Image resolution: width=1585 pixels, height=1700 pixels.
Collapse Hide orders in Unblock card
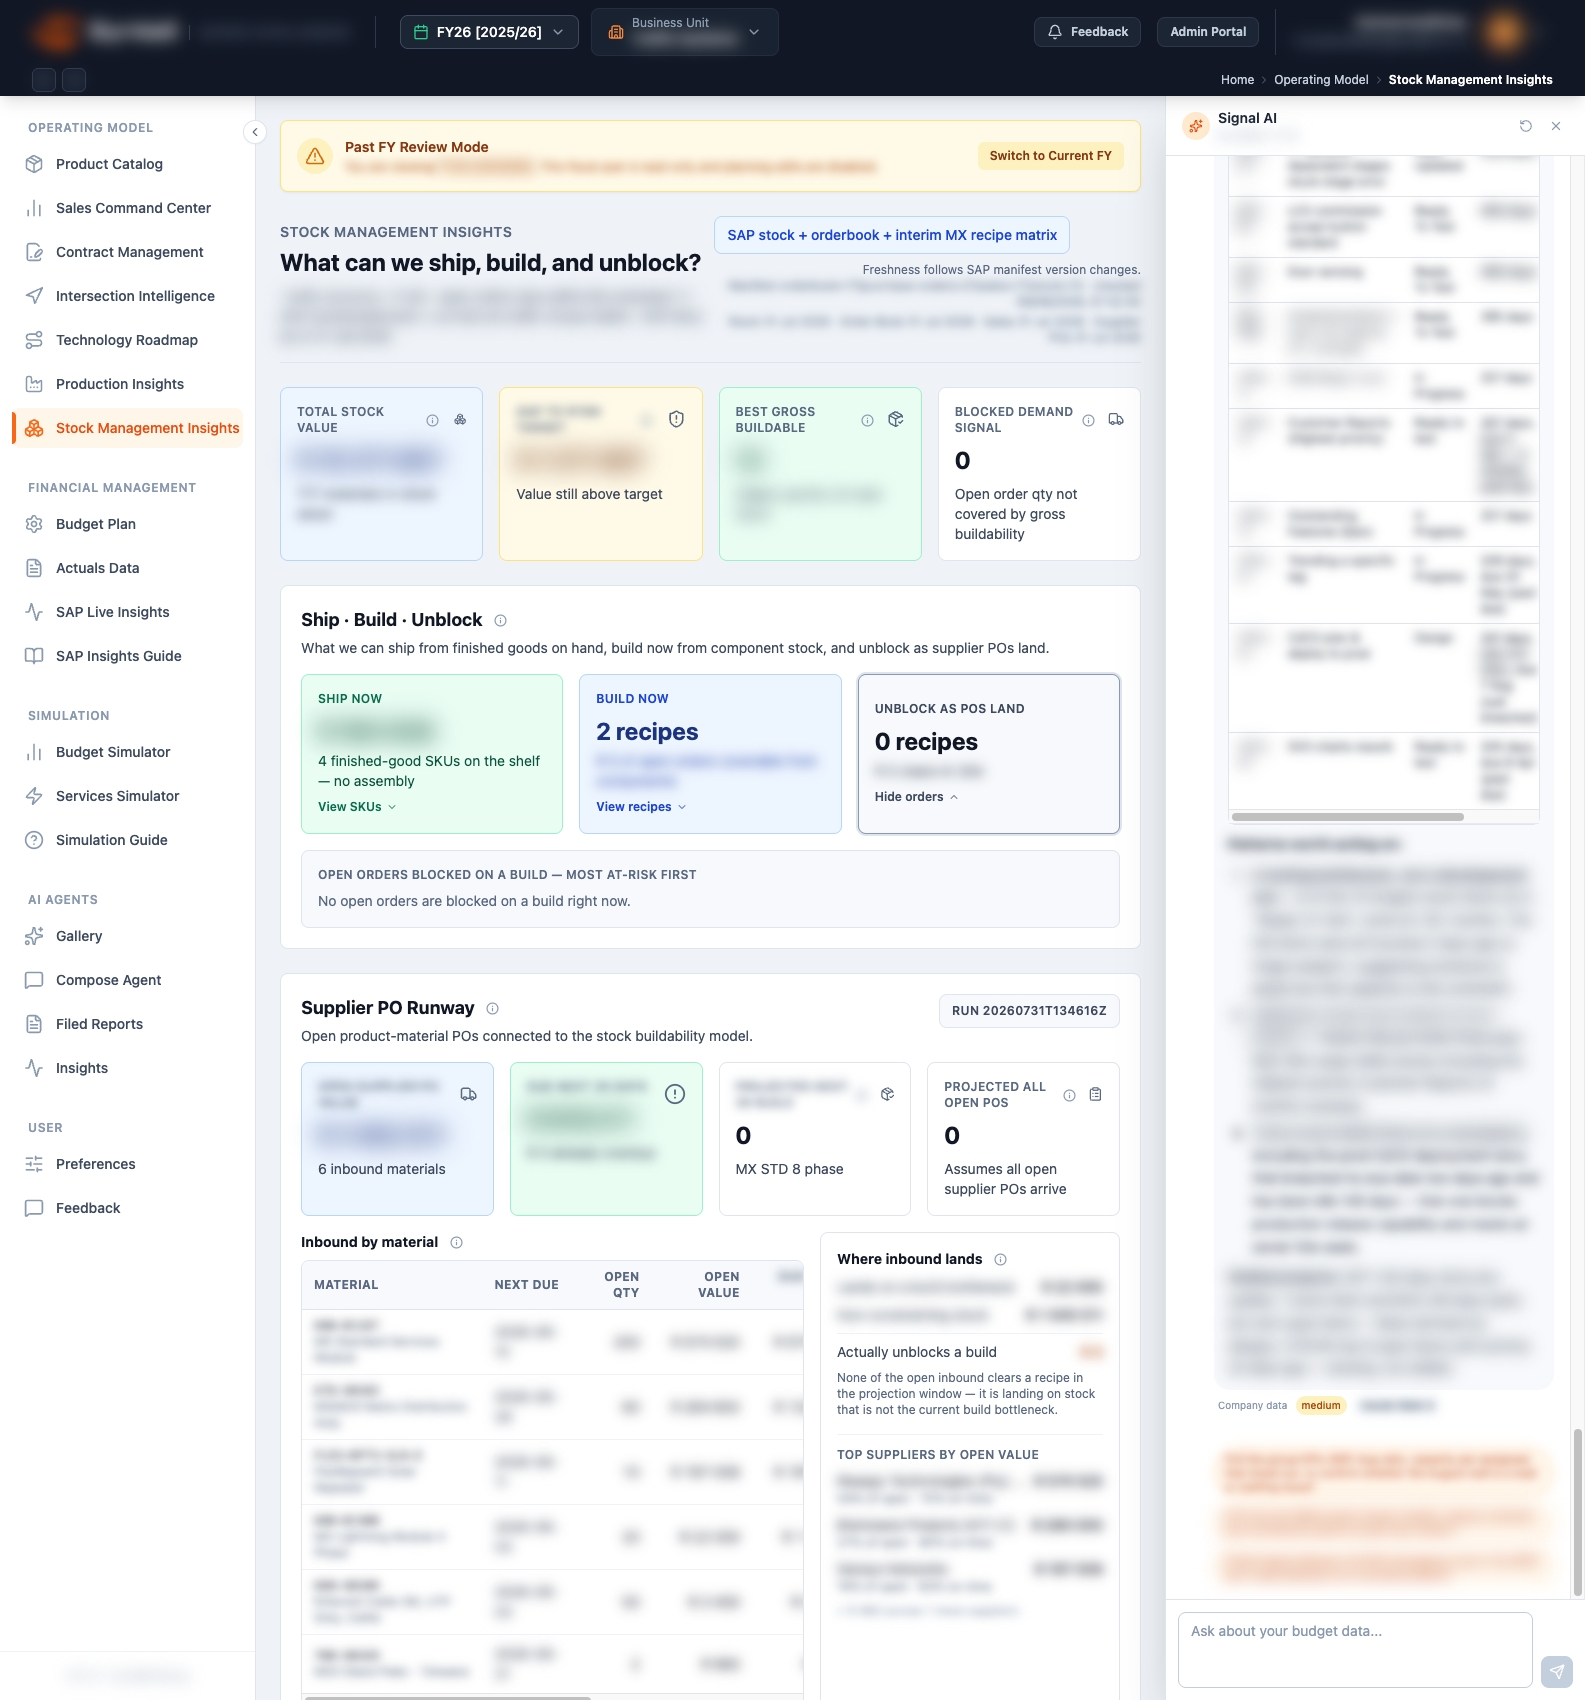click(x=916, y=797)
